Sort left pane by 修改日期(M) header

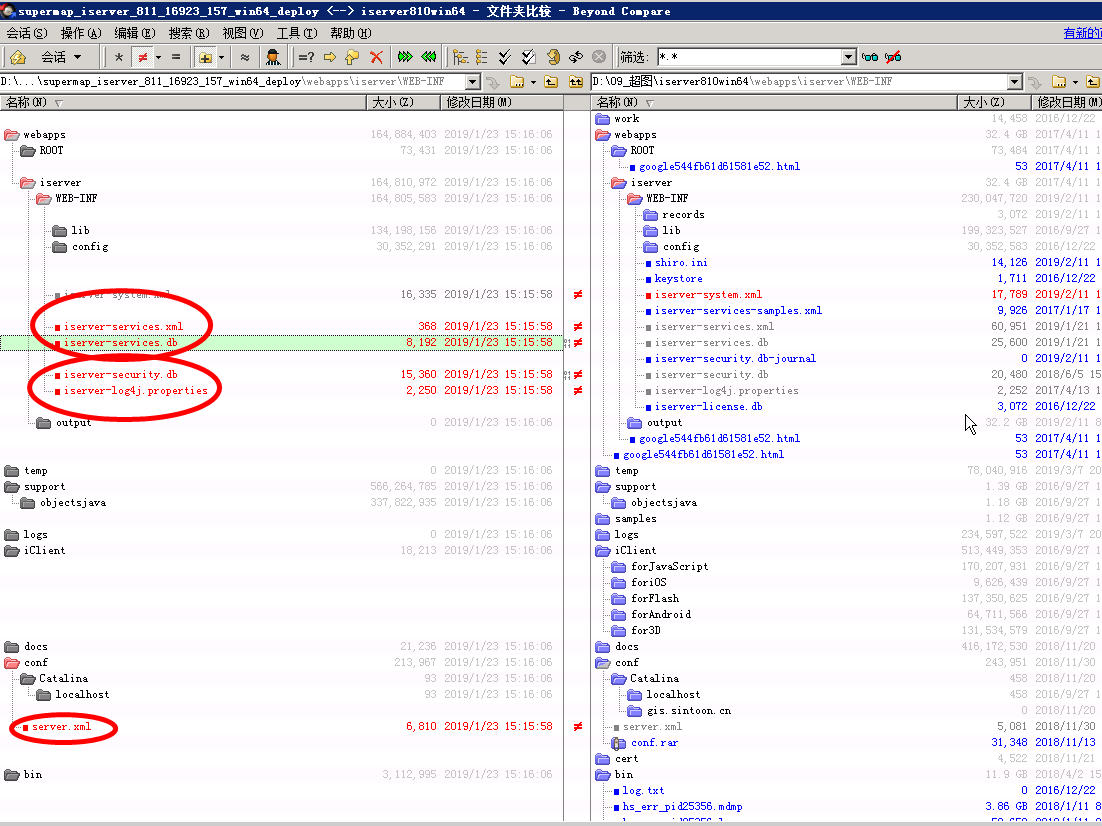point(502,103)
